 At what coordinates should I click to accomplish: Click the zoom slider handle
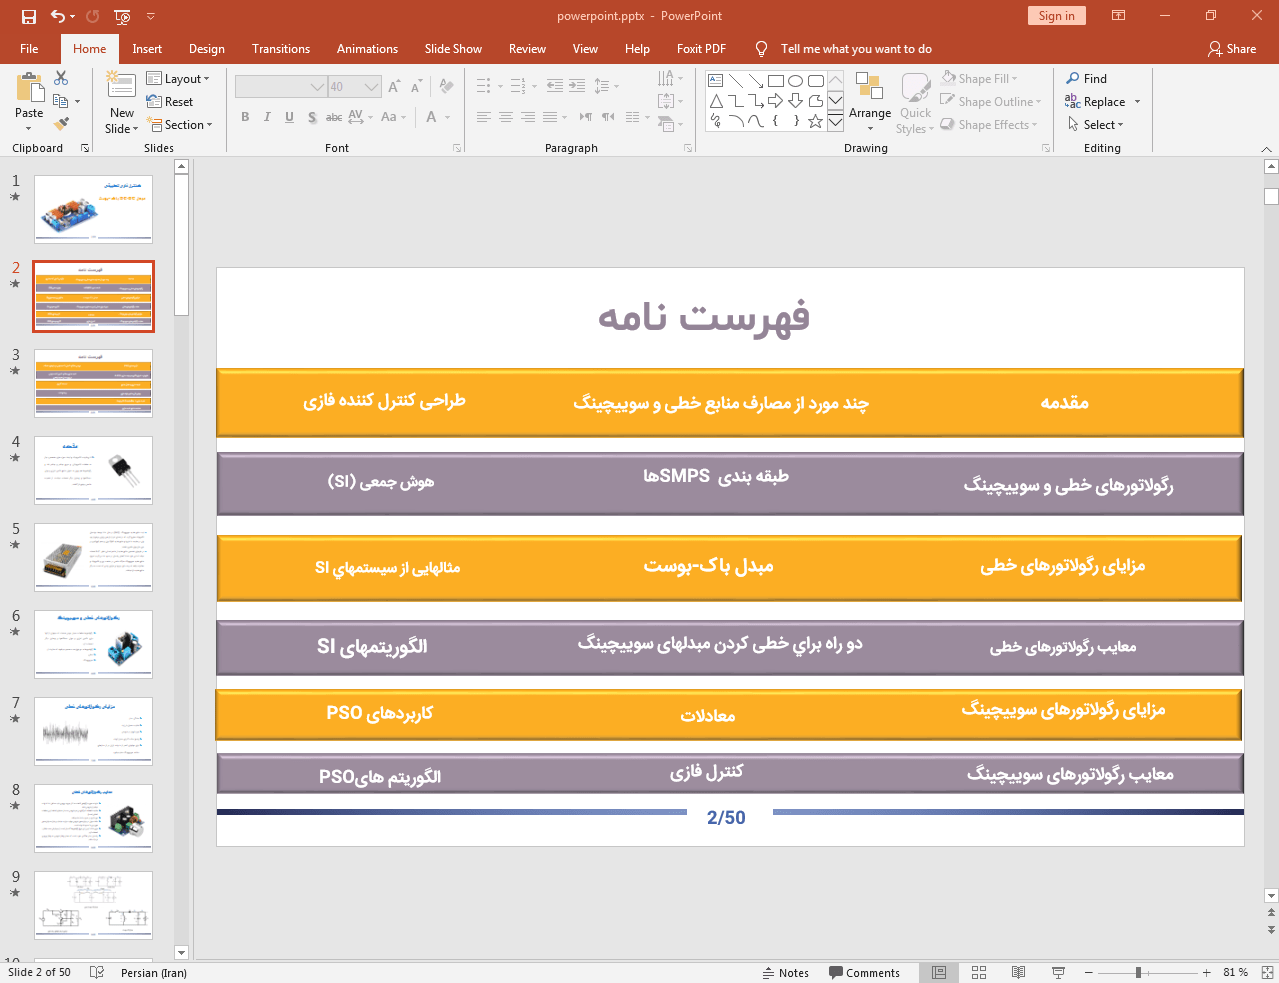click(x=1138, y=972)
